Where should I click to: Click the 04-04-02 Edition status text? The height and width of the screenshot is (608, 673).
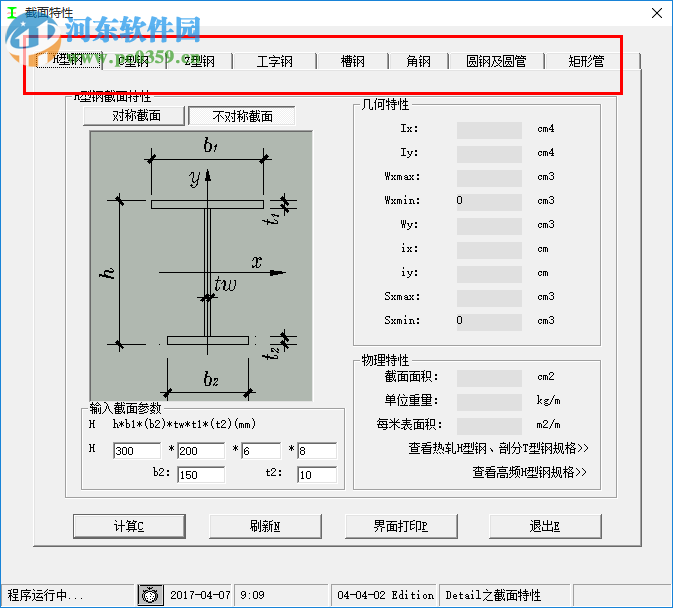385,595
